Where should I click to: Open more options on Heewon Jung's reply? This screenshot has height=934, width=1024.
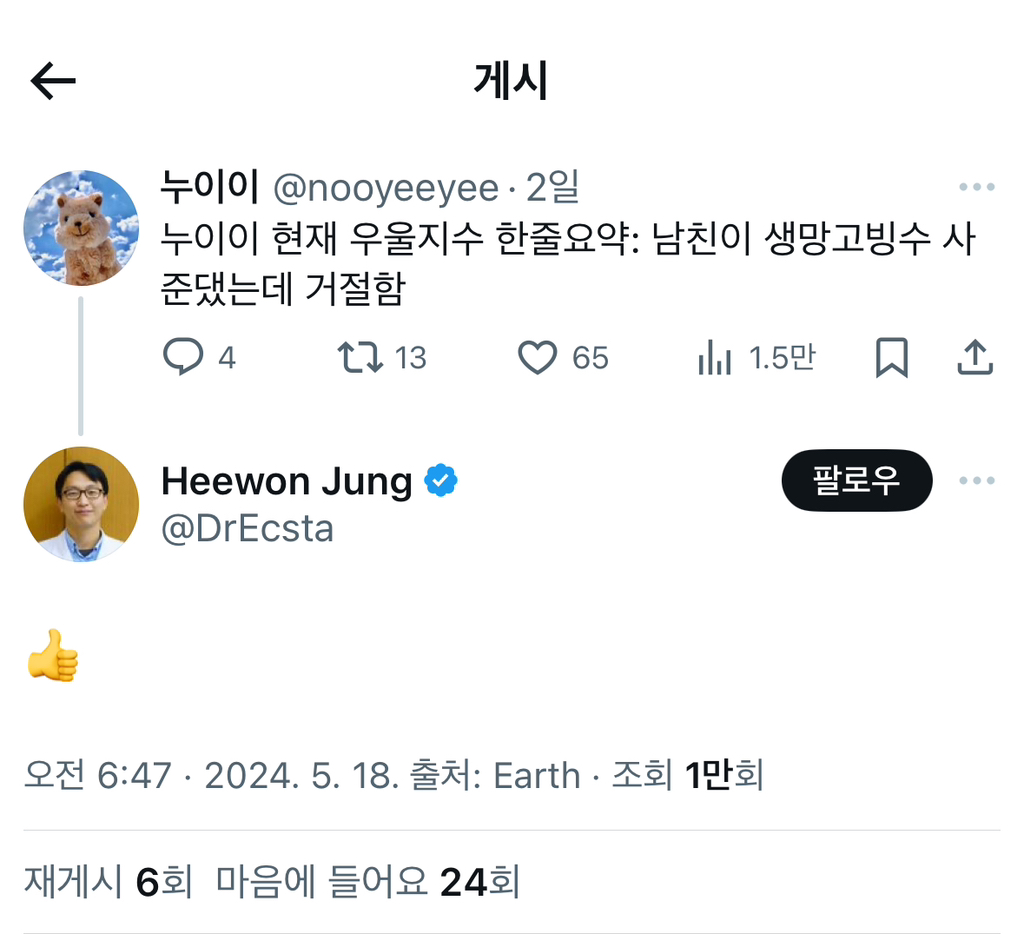click(977, 481)
